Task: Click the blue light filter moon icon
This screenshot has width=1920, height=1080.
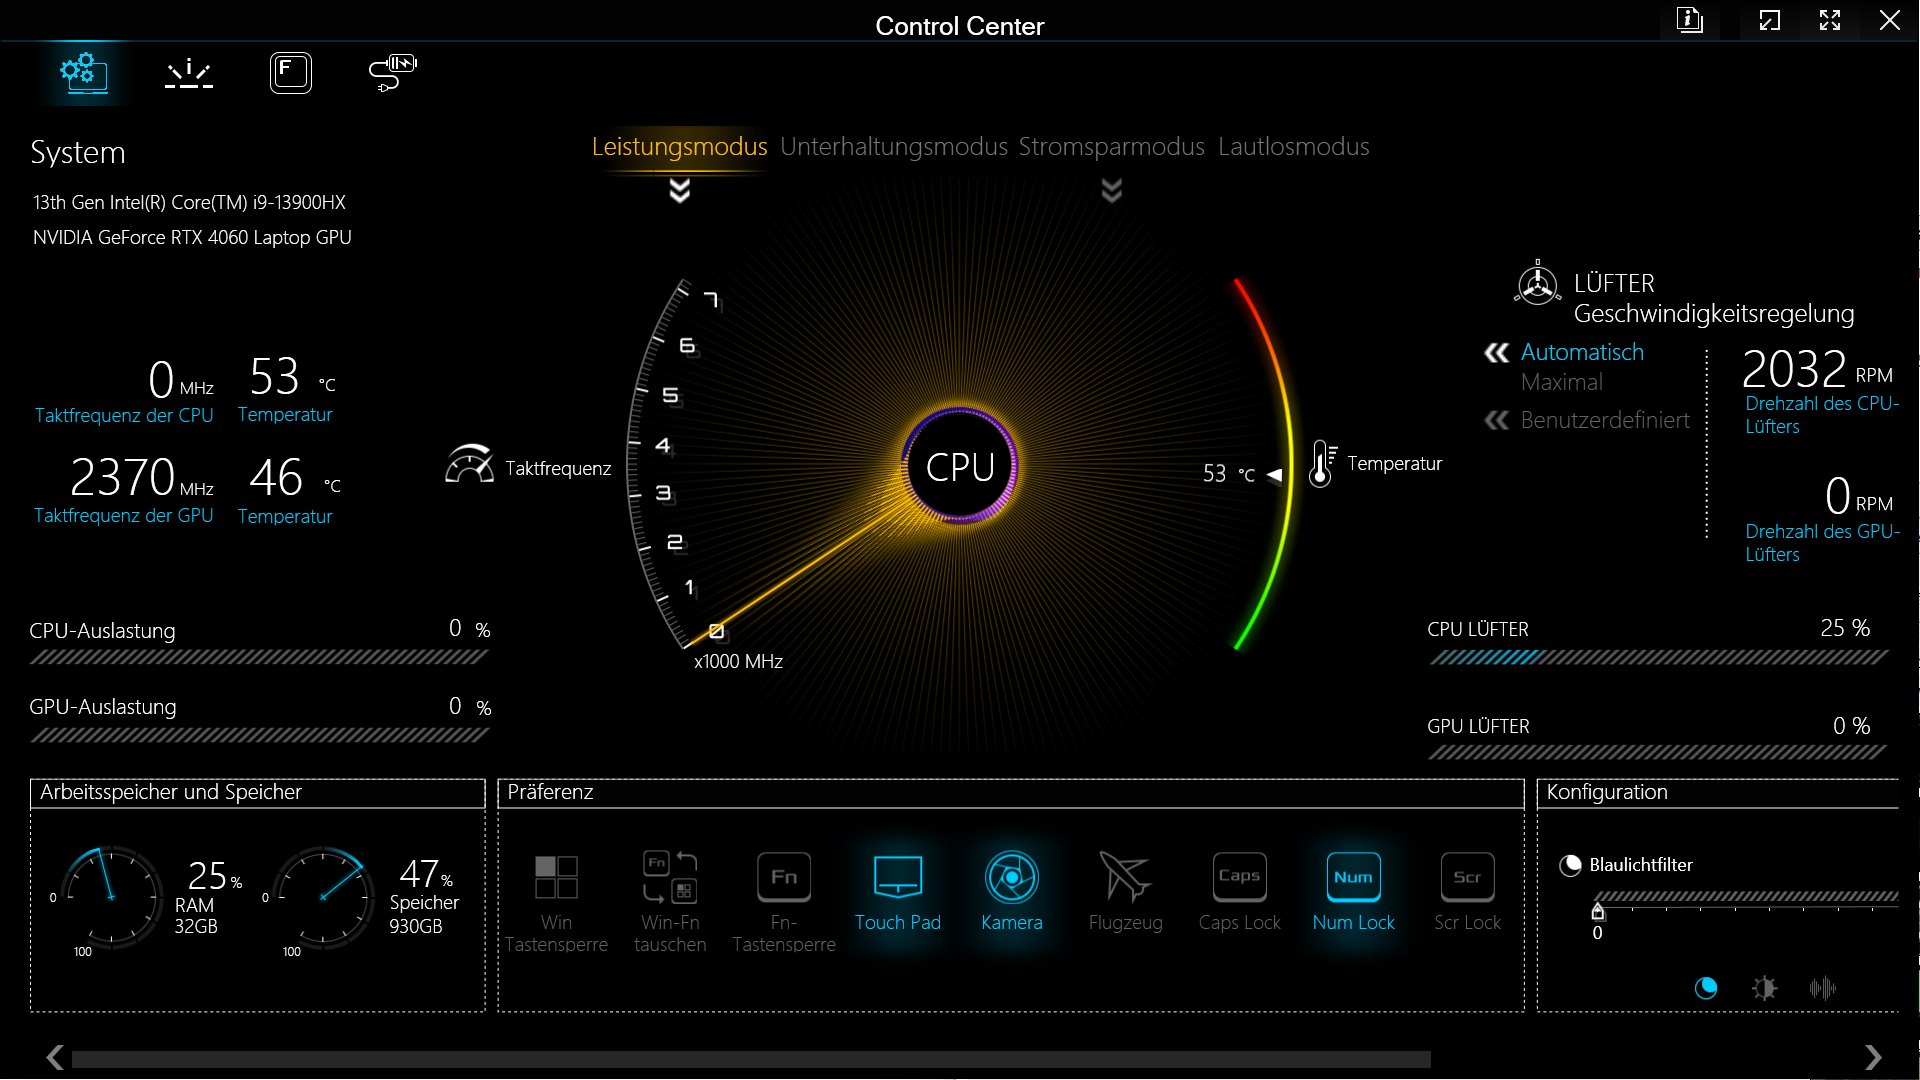Action: point(1706,988)
